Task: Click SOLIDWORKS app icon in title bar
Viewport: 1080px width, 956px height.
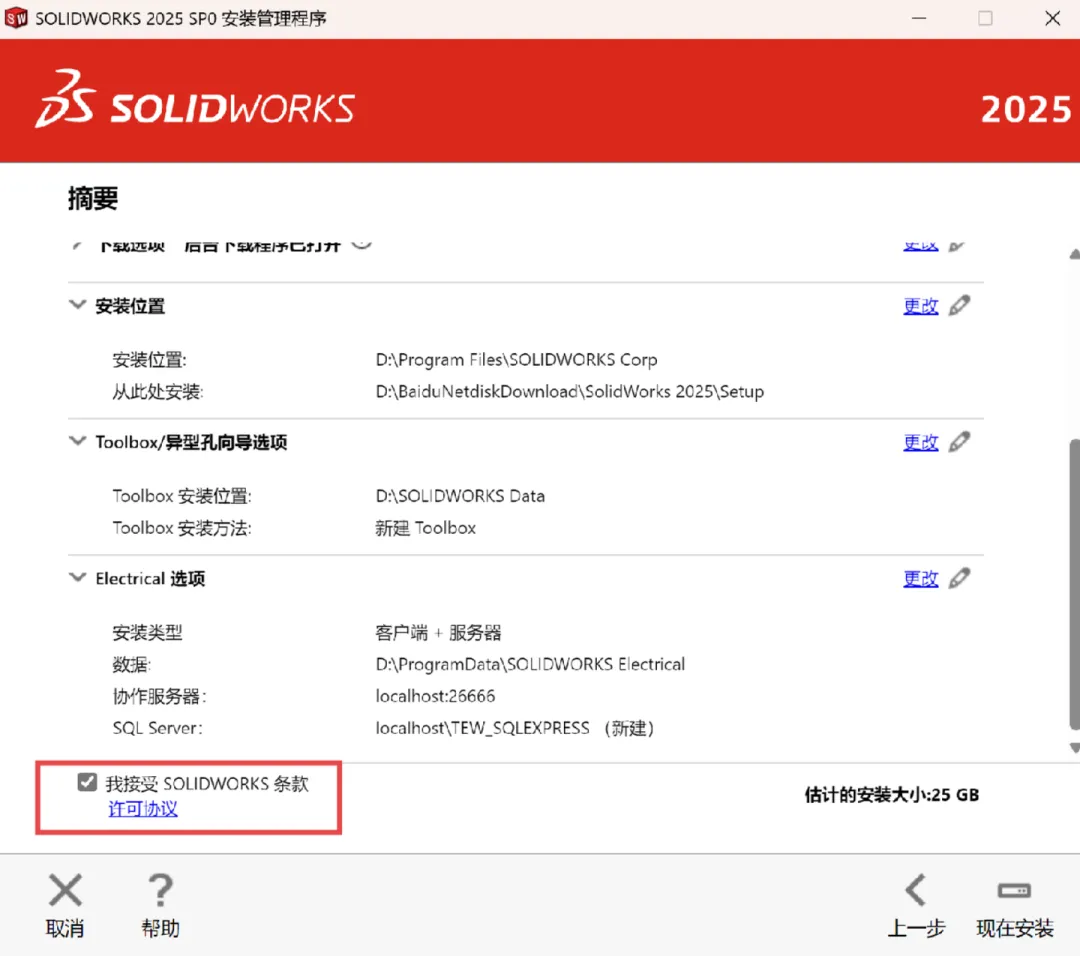Action: click(16, 18)
